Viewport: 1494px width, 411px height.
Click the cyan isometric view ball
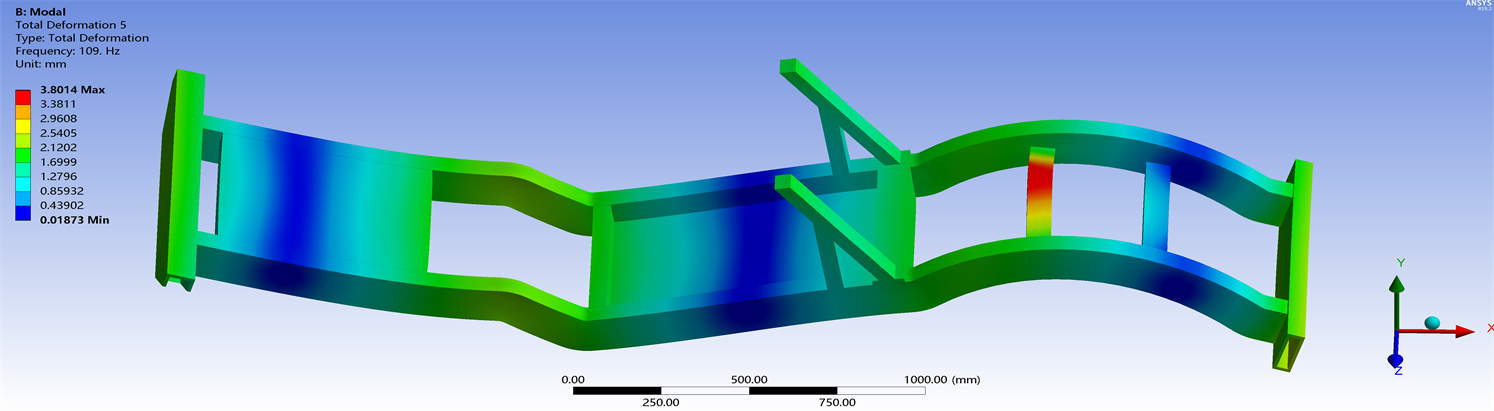[x=1432, y=323]
